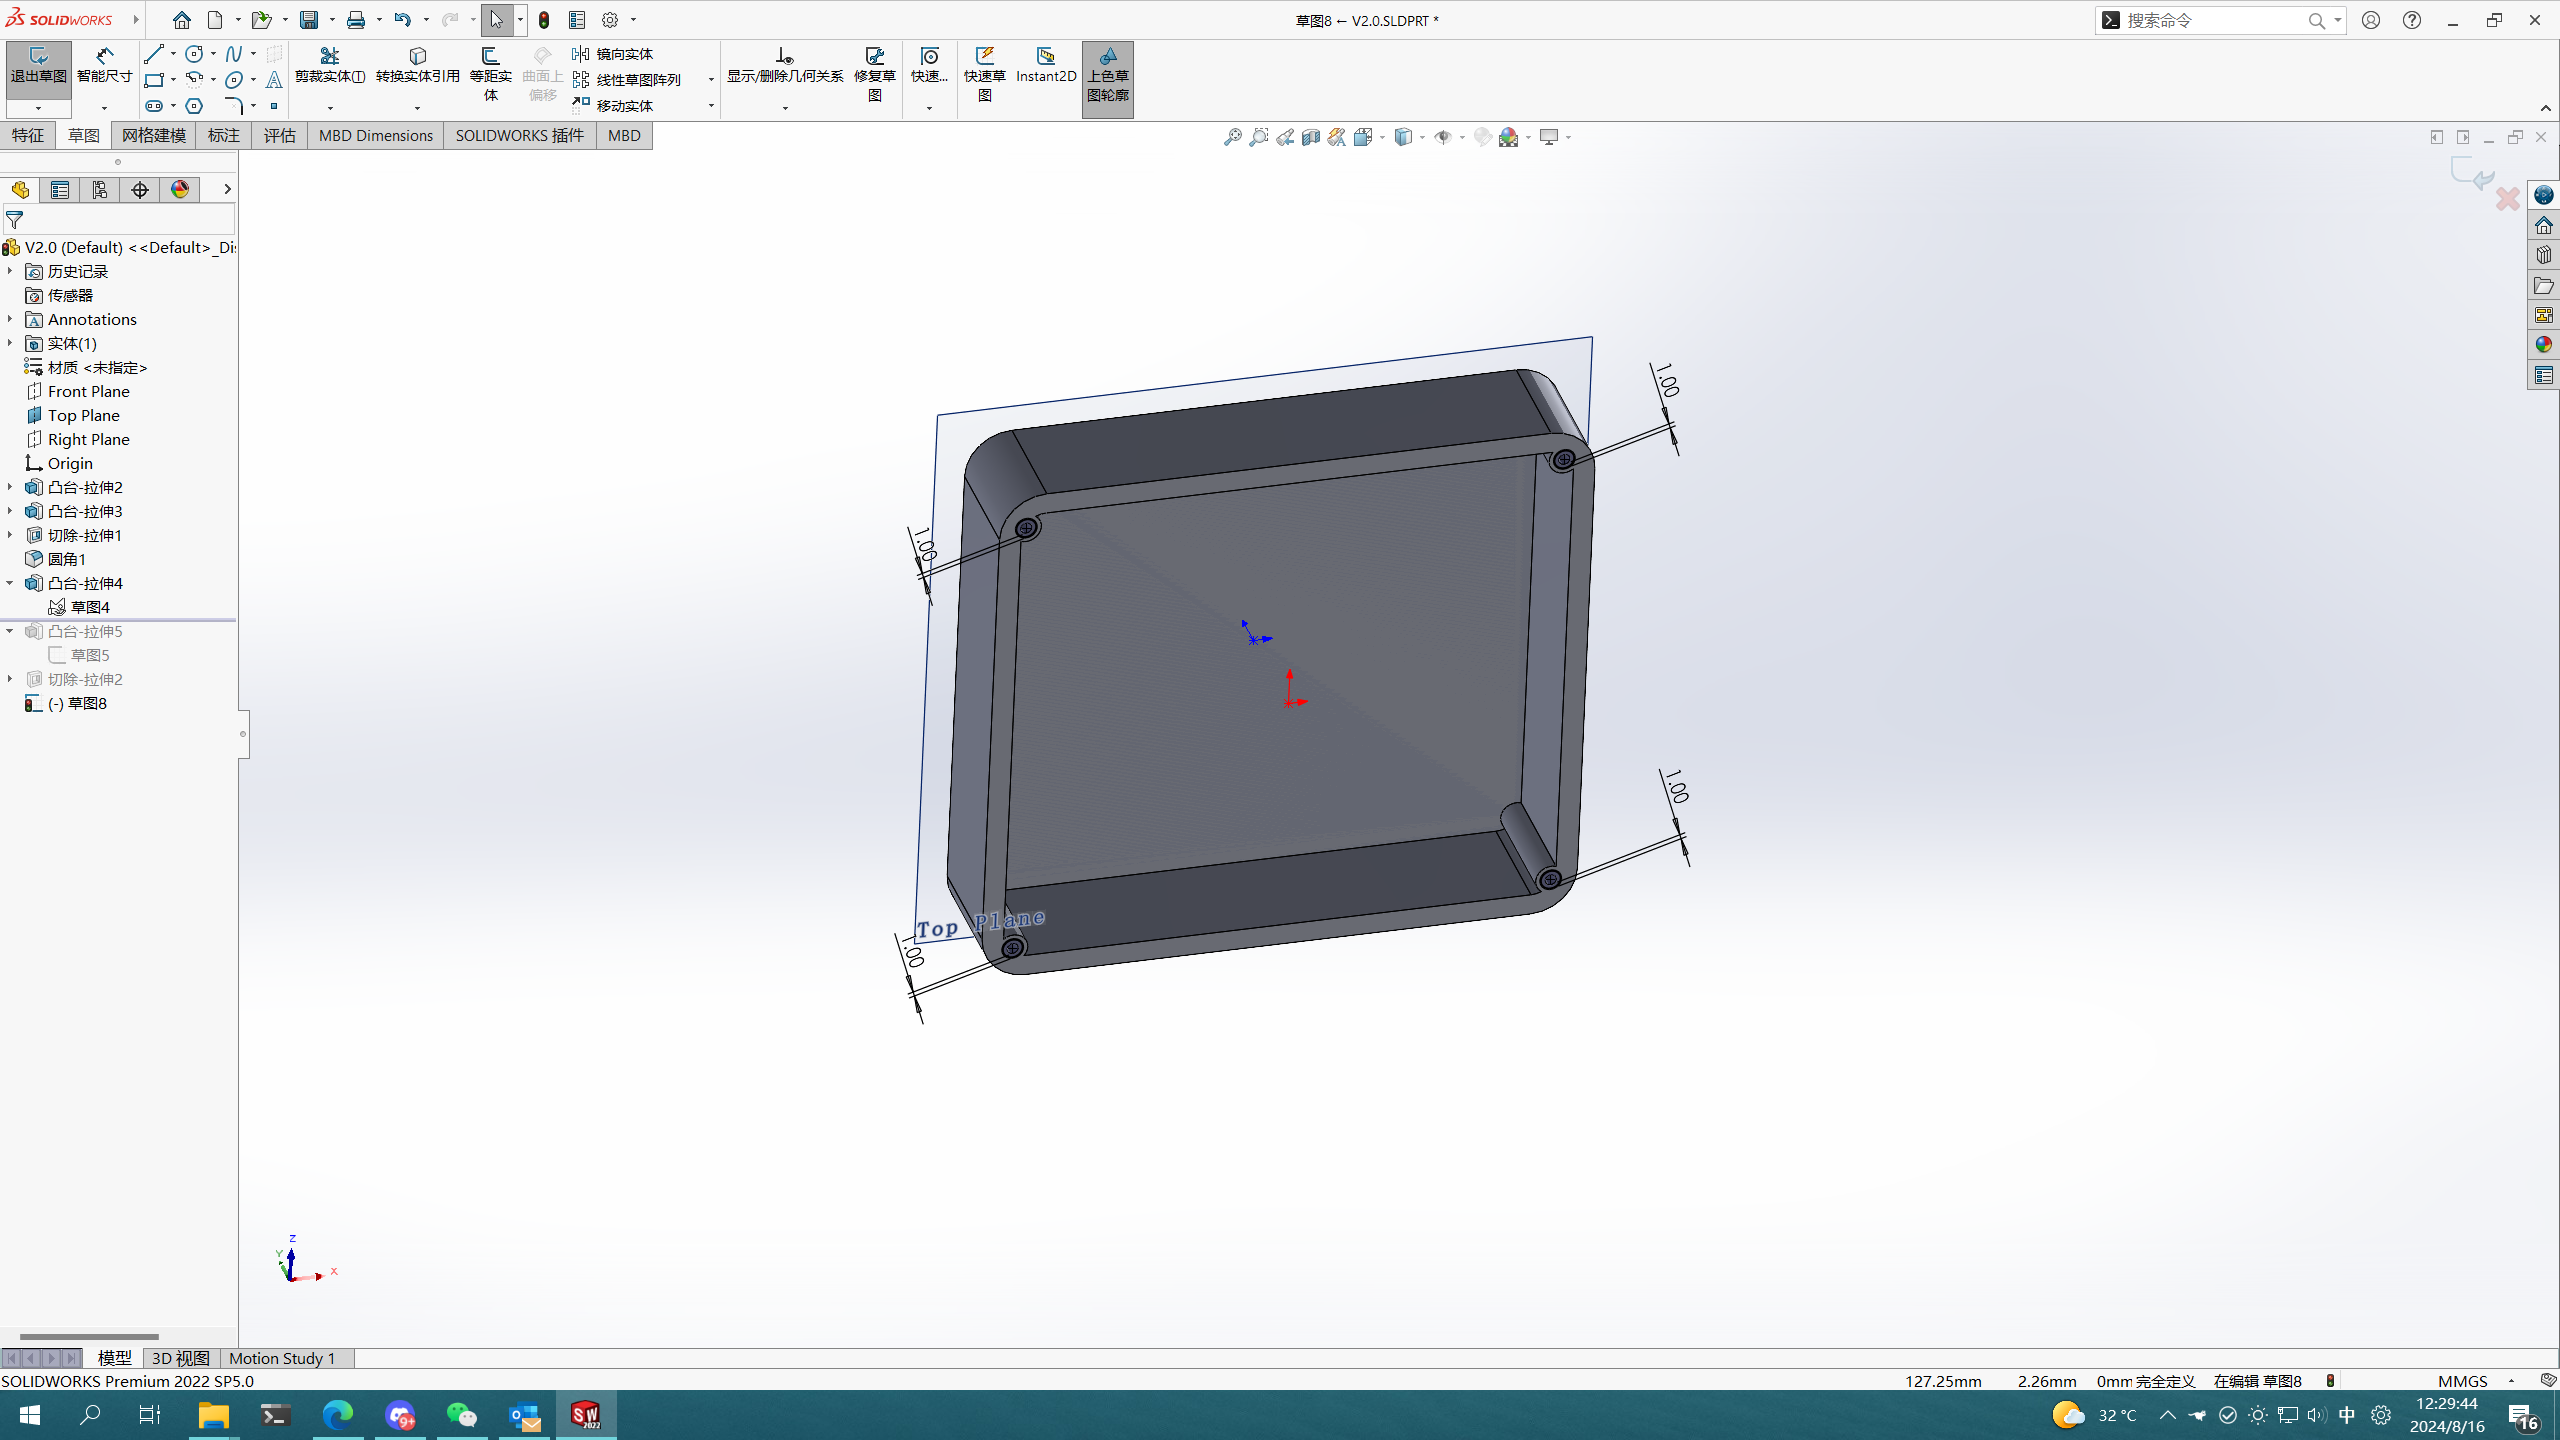Expand the 凸台-拉伸2 feature node
This screenshot has height=1440, width=2560.
(10, 487)
